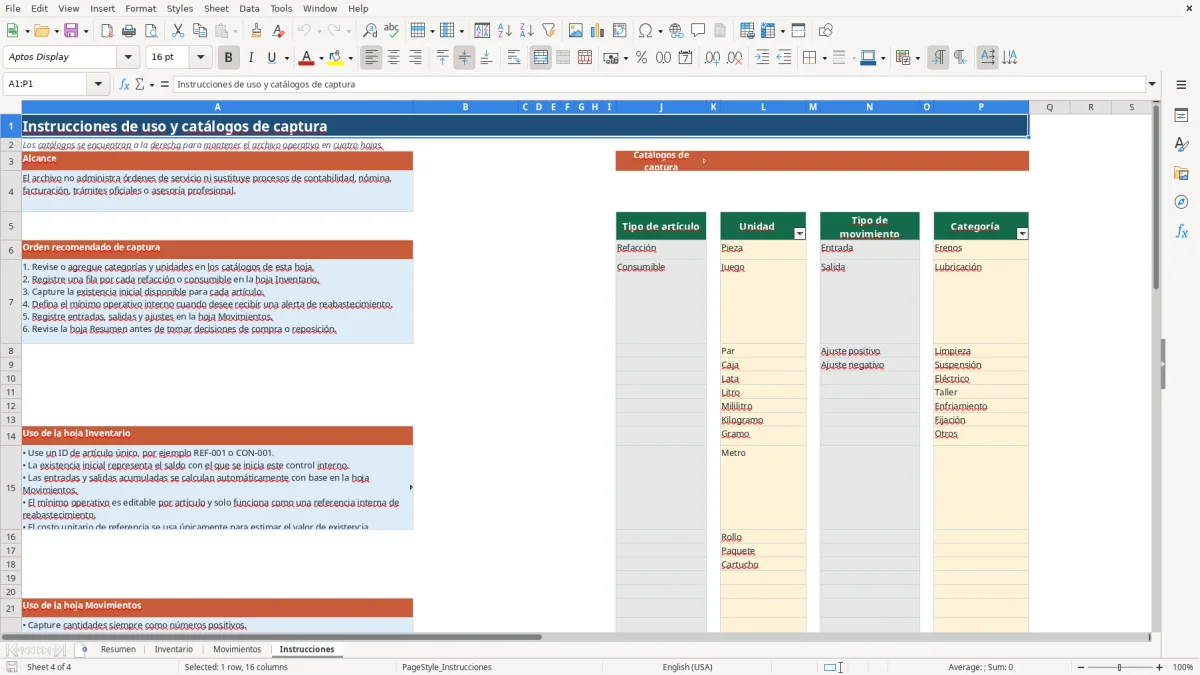Click the Clear Direct Formatting icon

click(278, 31)
